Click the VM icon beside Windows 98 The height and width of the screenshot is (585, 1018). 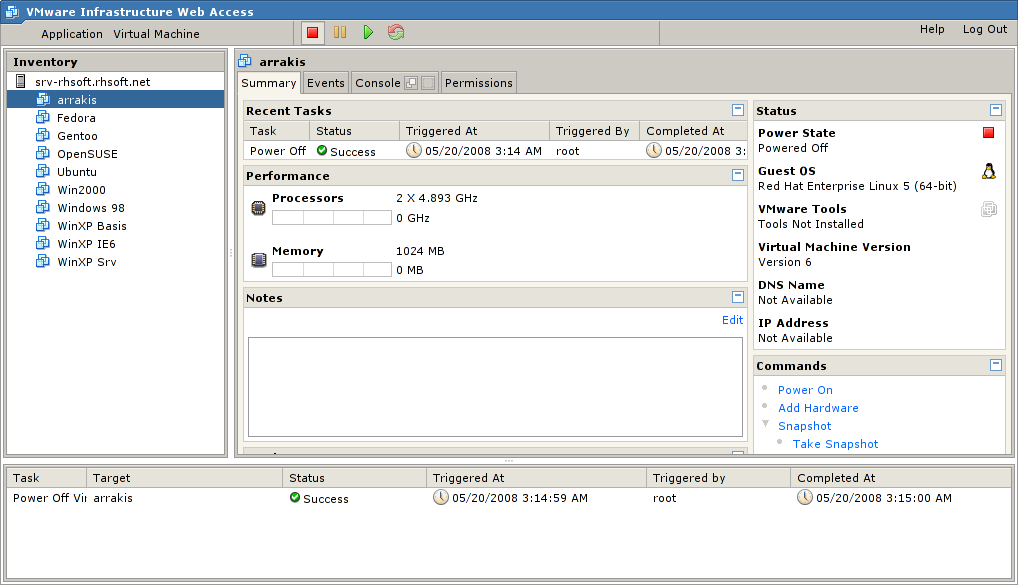click(43, 208)
